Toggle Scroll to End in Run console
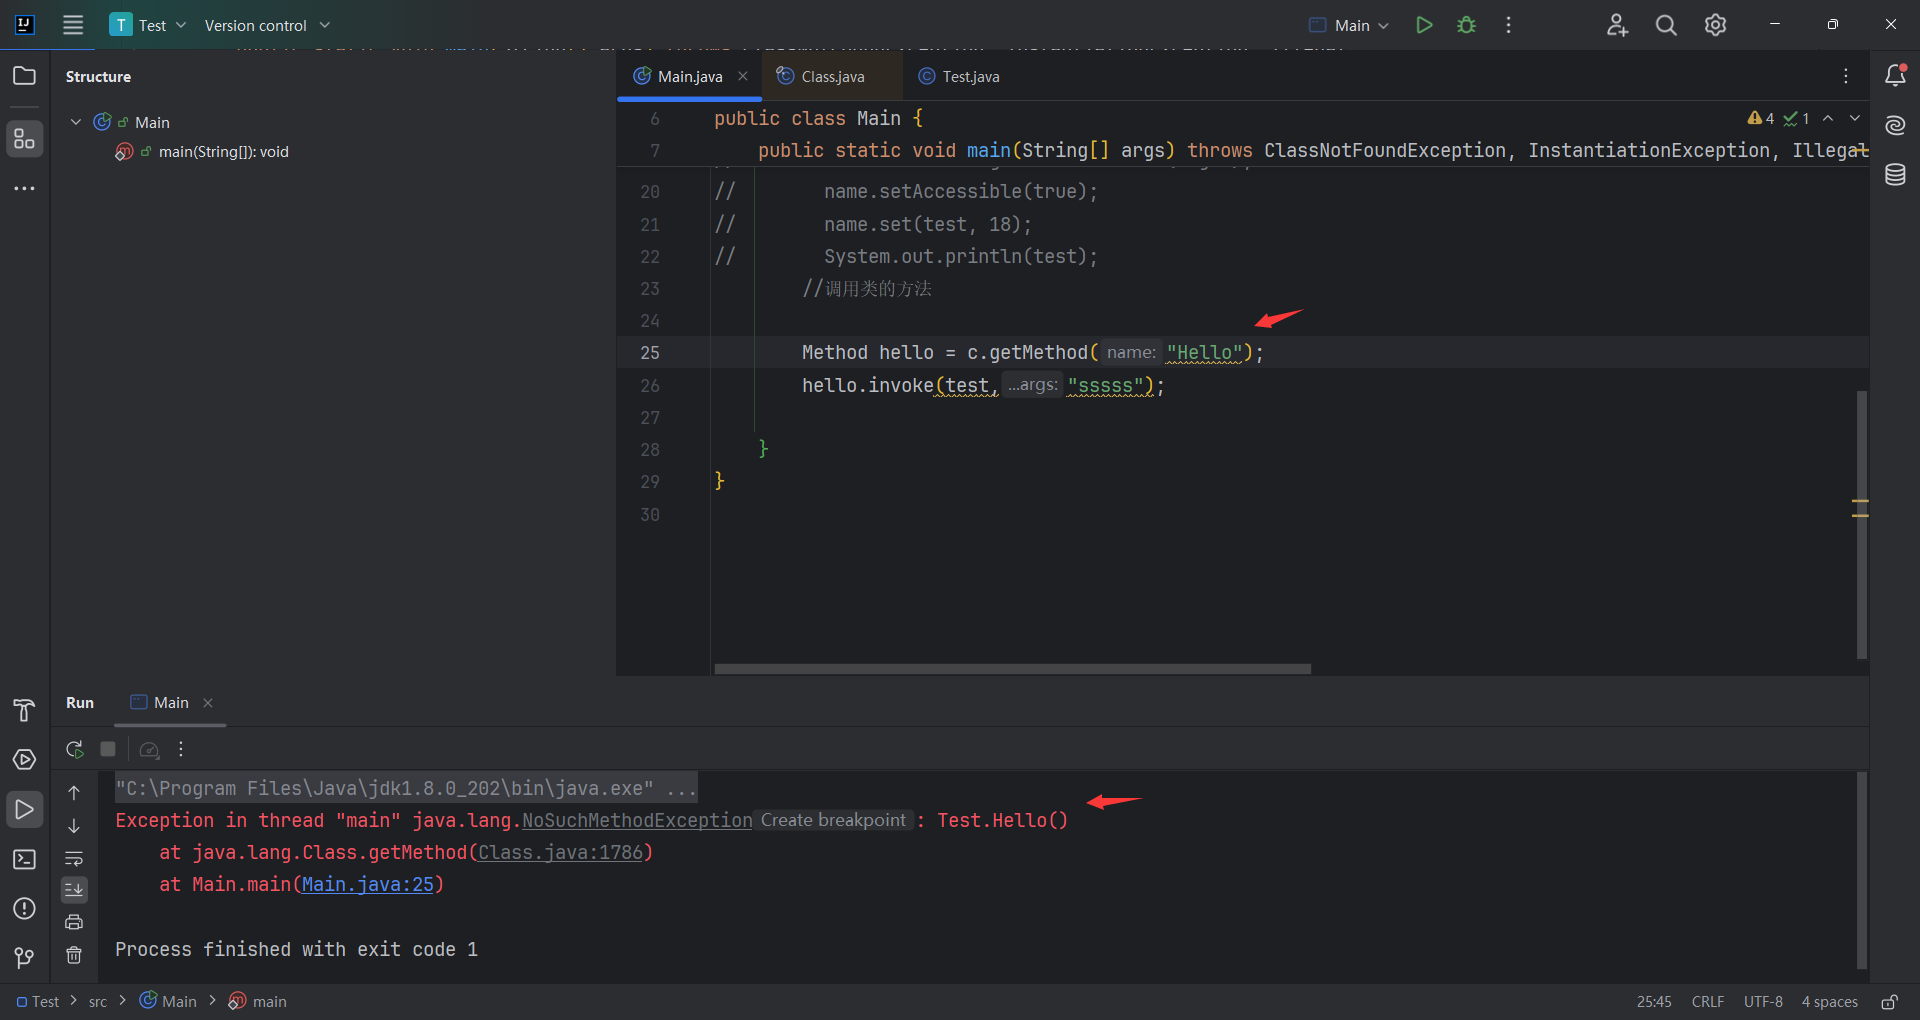1920x1020 pixels. (74, 890)
